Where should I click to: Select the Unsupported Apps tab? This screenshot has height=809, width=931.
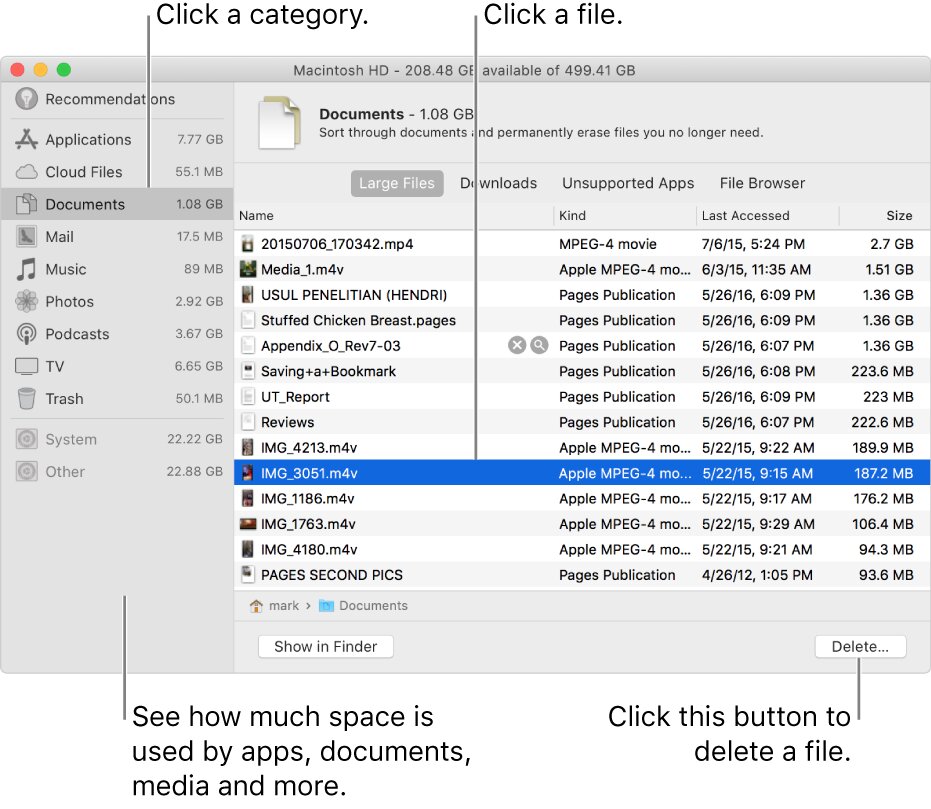(628, 183)
